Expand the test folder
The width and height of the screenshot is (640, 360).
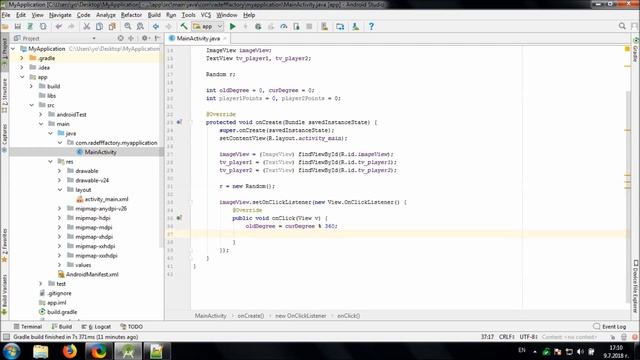[x=41, y=284]
